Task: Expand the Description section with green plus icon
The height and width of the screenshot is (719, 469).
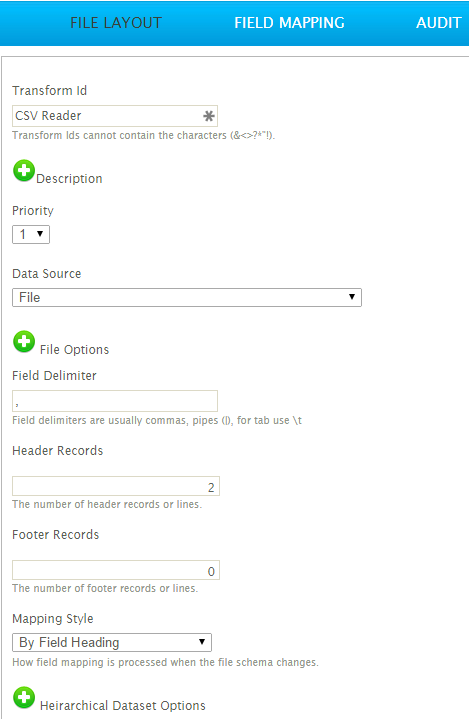Action: [24, 171]
